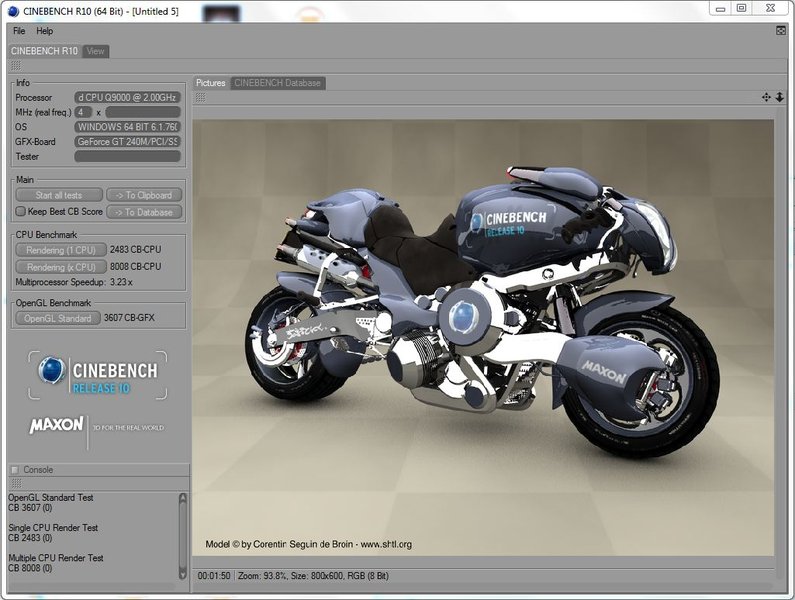Run the OpenGL Standard benchmark
The height and width of the screenshot is (600, 795).
click(58, 319)
